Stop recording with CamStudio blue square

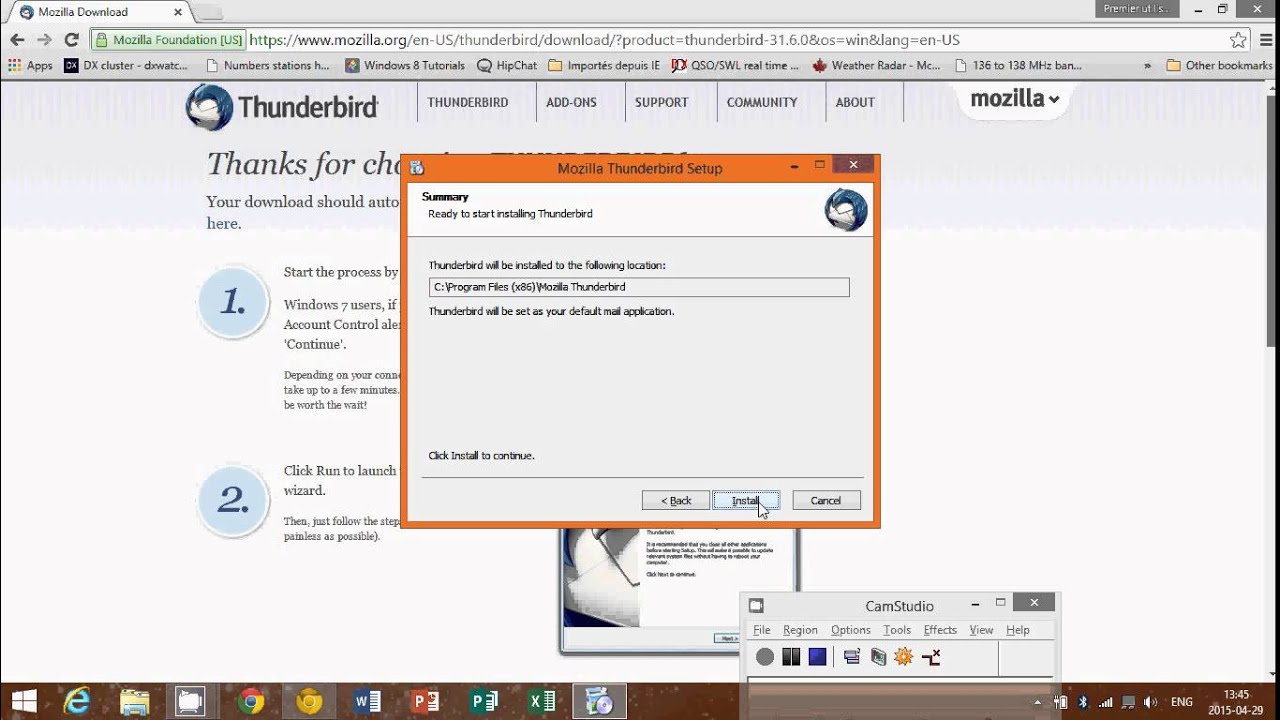[817, 657]
